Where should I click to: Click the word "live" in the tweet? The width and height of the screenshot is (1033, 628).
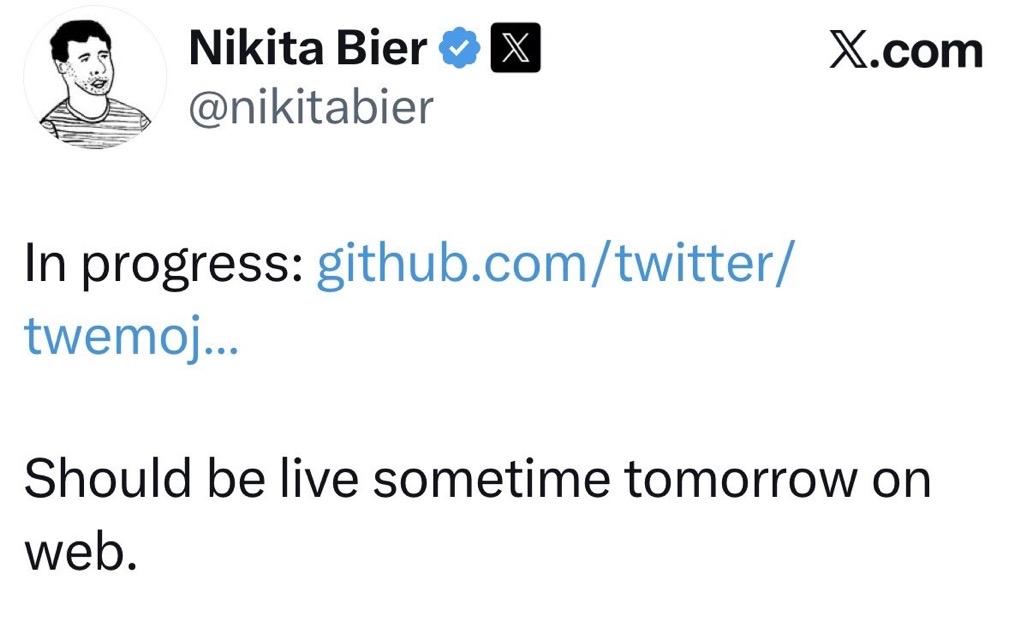coord(316,481)
